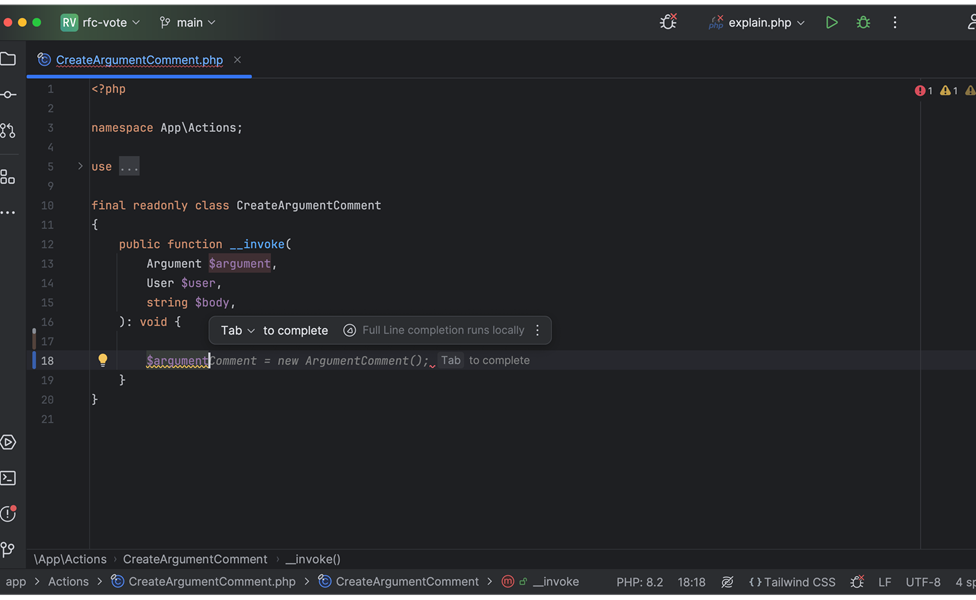Close the CreateArgumentComment.php tab
The width and height of the screenshot is (976, 600).
tap(237, 60)
